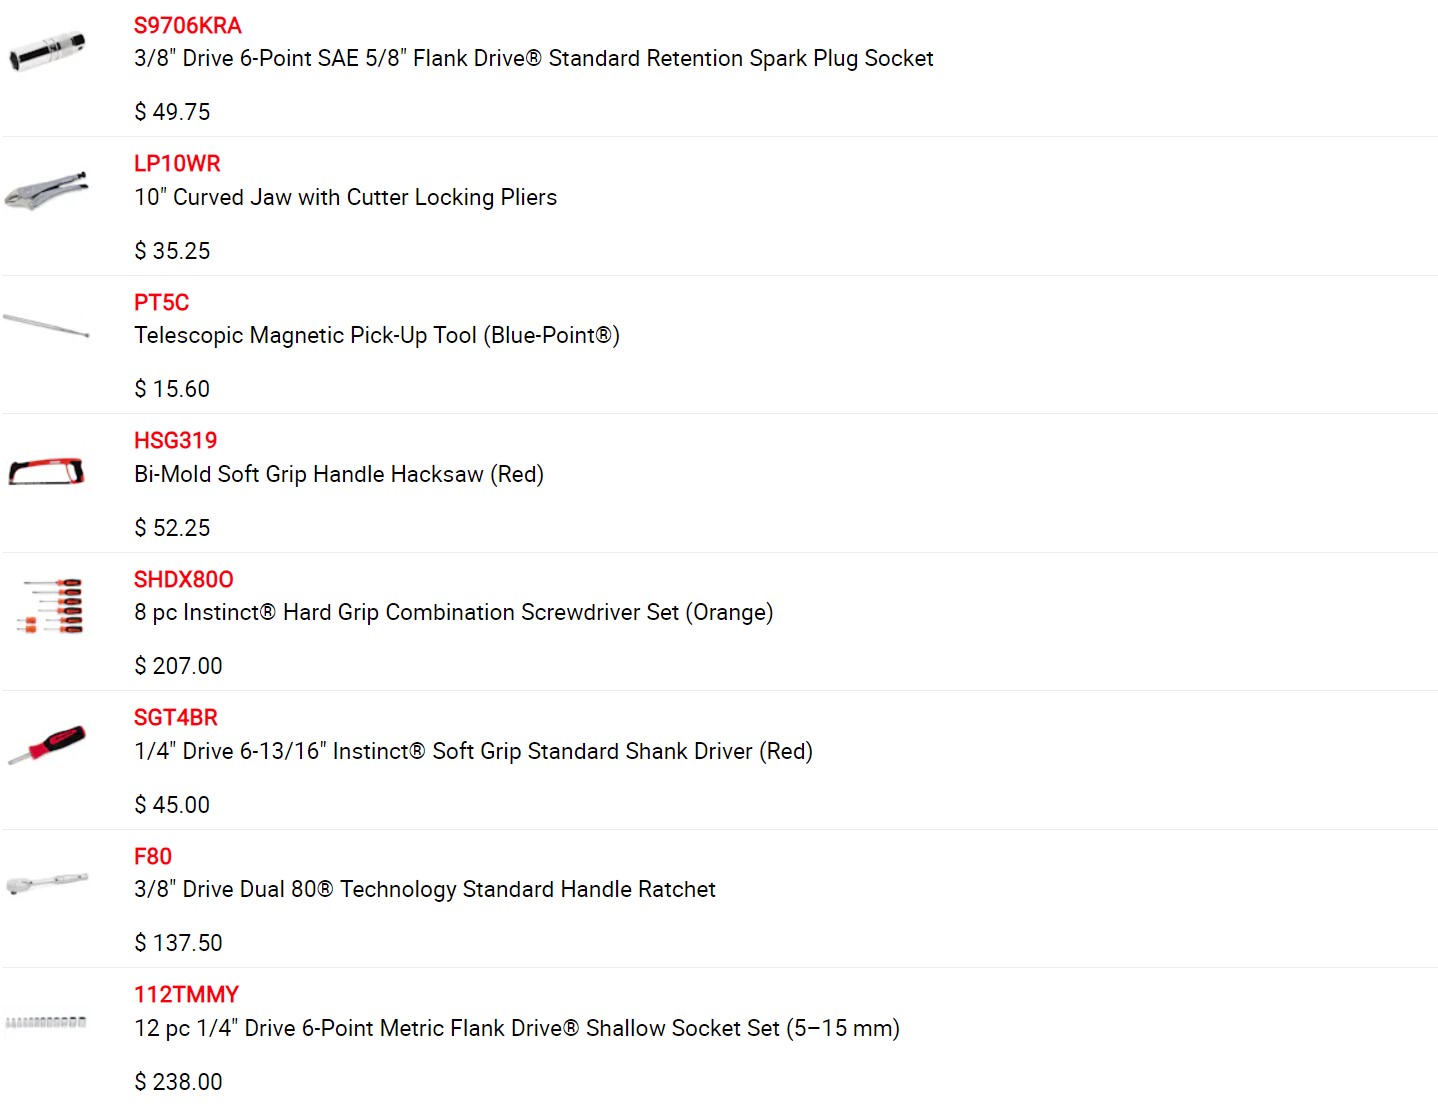Click the shallow socket set thumbnail
This screenshot has height=1106, width=1438.
coord(46,1022)
